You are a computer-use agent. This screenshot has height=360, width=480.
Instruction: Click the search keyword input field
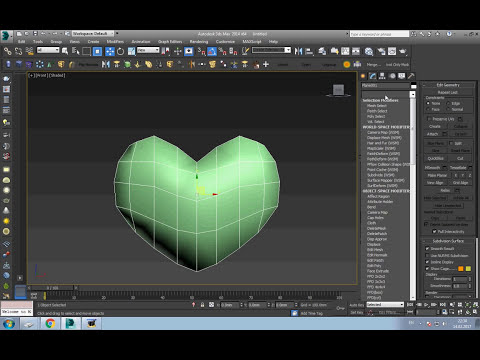point(379,34)
